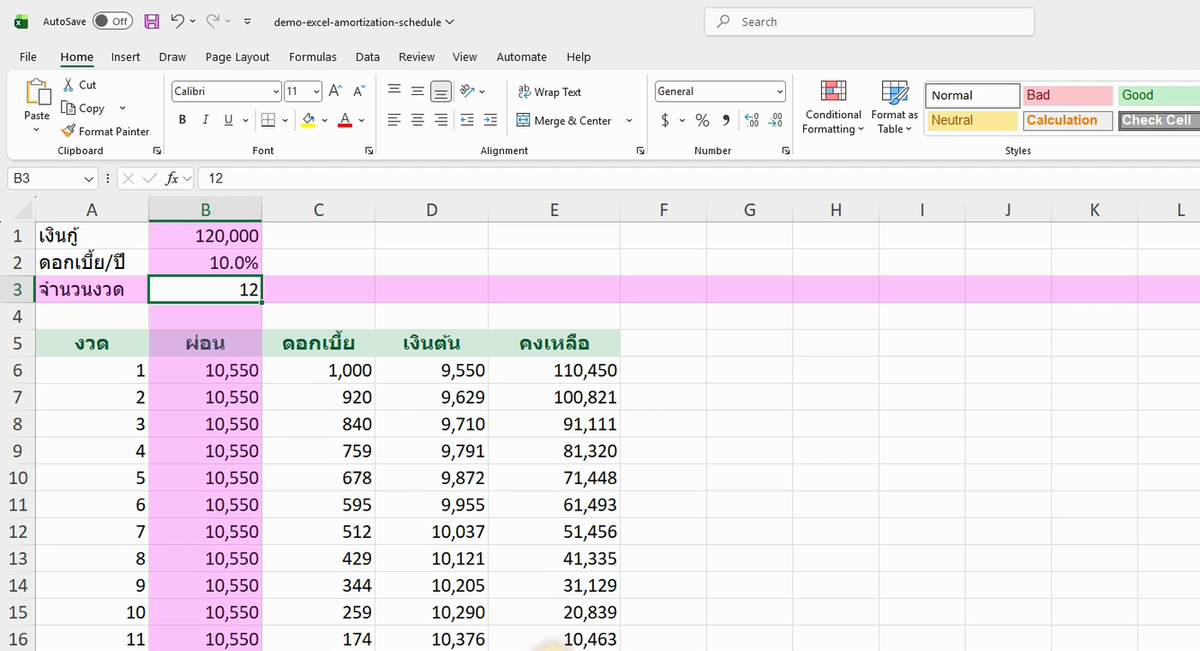The width and height of the screenshot is (1200, 651).
Task: Open the File menu
Action: [x=28, y=57]
